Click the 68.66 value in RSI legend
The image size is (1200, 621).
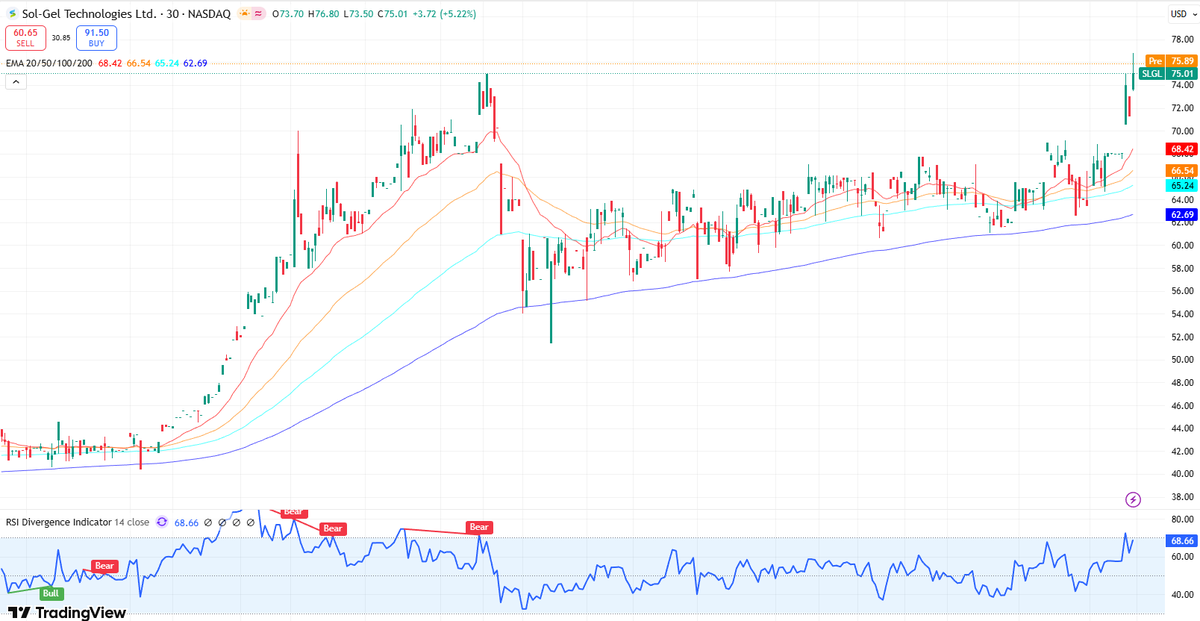pos(186,522)
